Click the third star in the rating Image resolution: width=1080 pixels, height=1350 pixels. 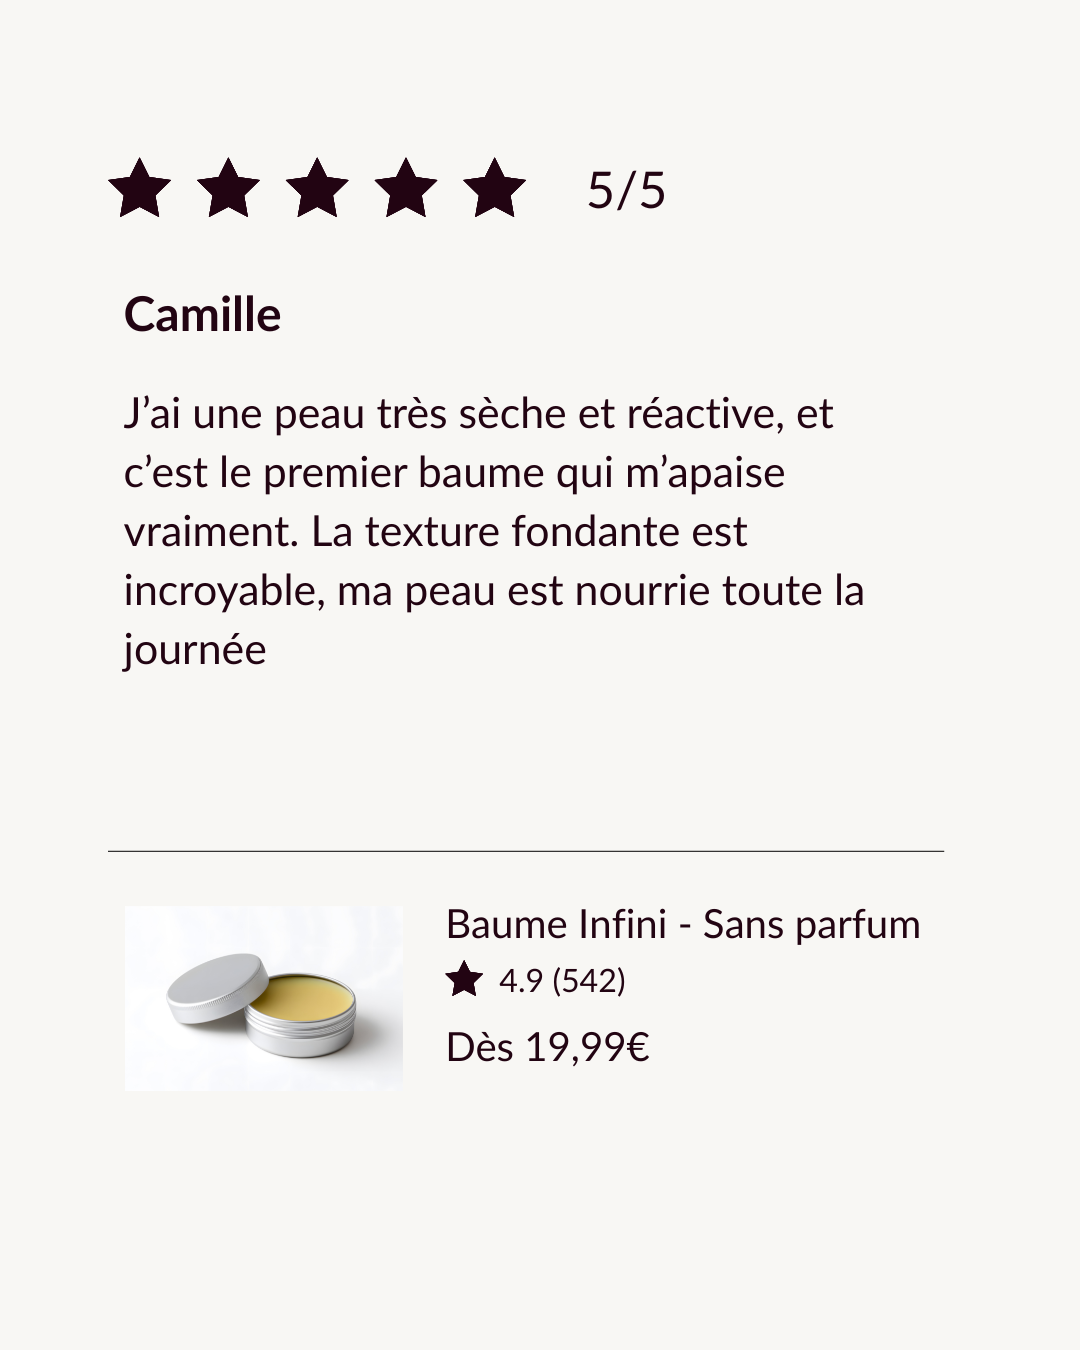click(317, 189)
